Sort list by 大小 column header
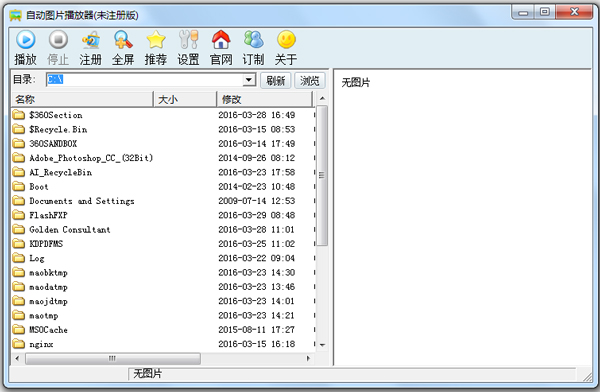Image resolution: width=600 pixels, height=392 pixels. tap(185, 100)
